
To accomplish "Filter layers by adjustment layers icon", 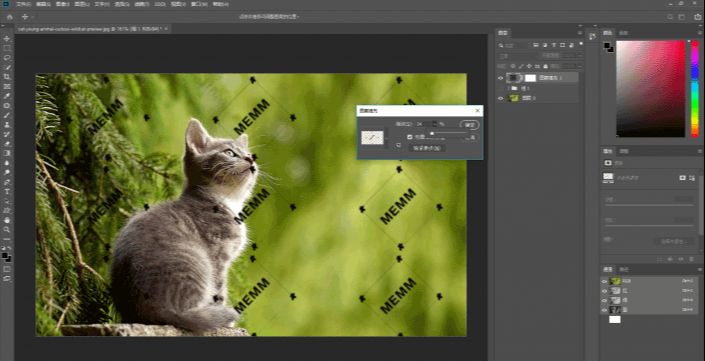I will click(545, 45).
